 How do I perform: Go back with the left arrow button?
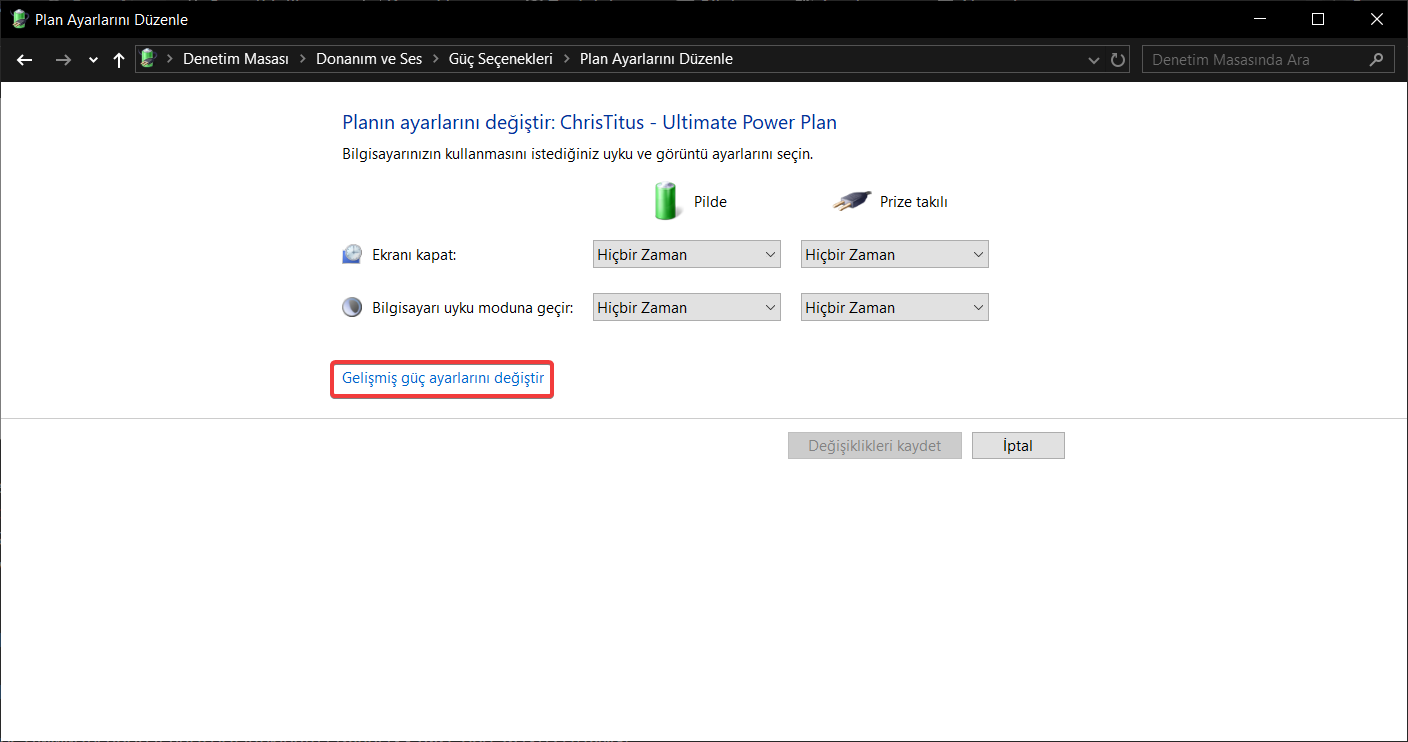pos(25,60)
